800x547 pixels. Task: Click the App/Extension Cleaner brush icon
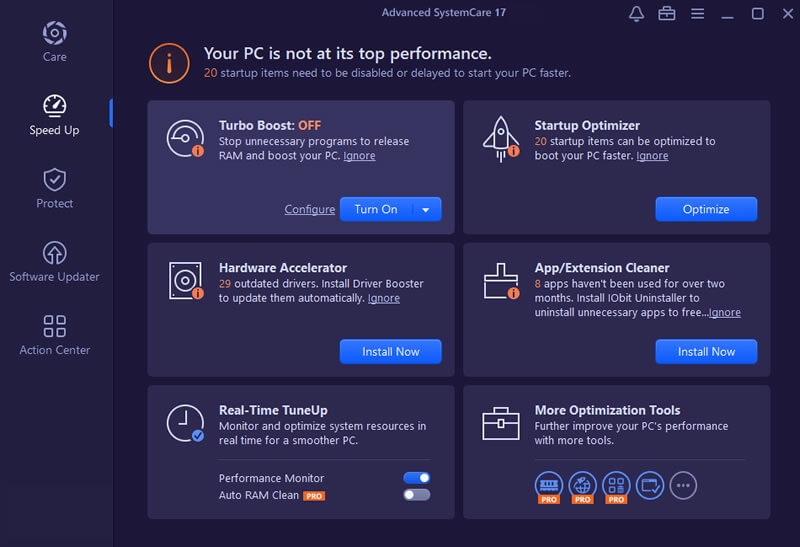click(501, 281)
